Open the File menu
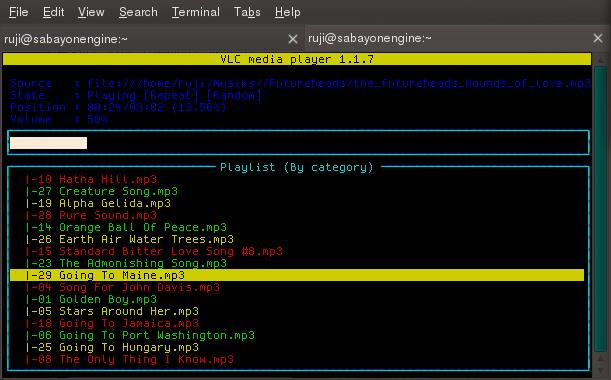This screenshot has height=380, width=611. [18, 12]
